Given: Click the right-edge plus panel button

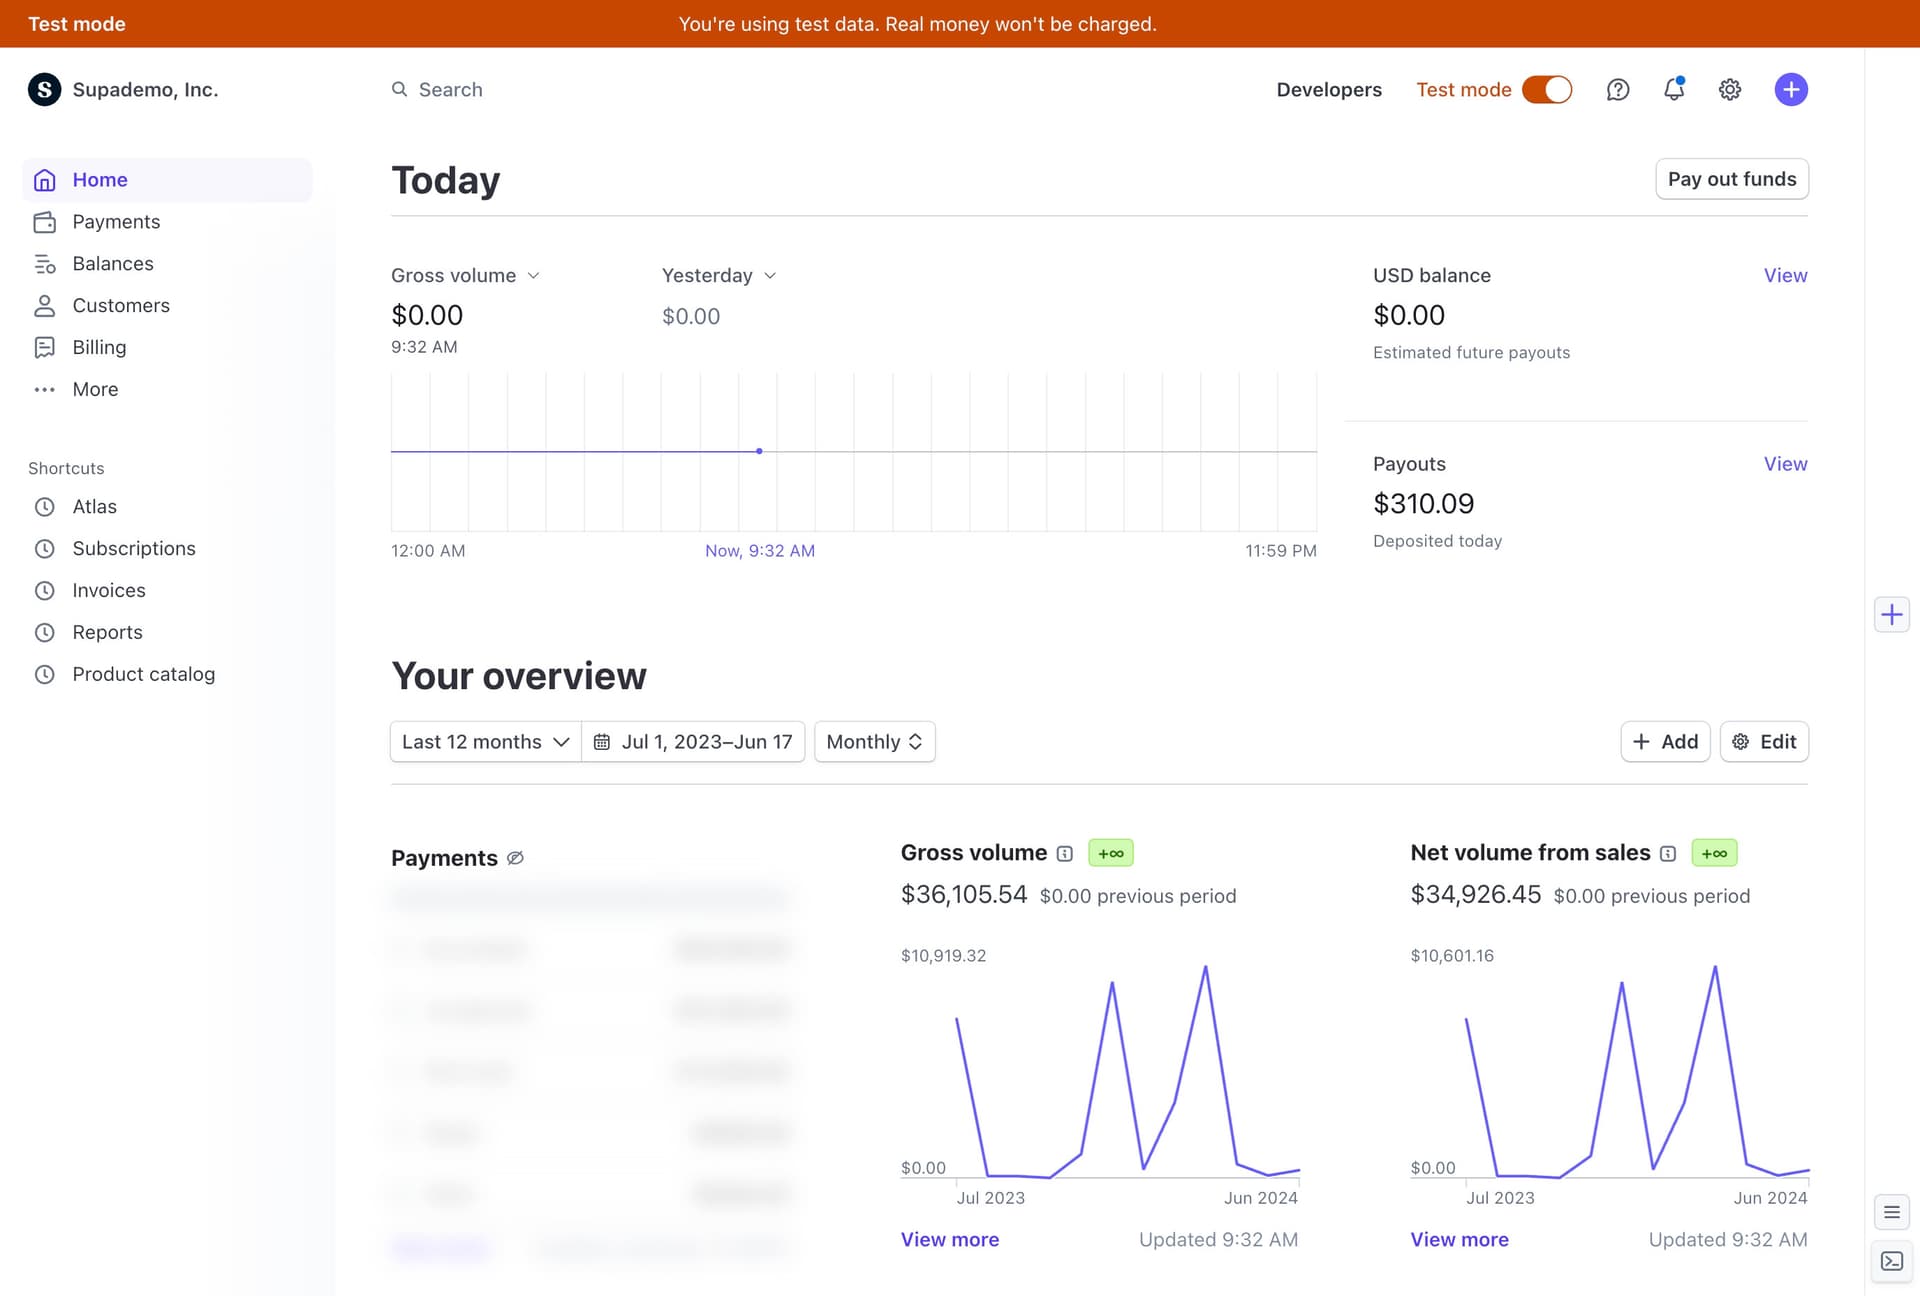Looking at the screenshot, I should coord(1891,614).
